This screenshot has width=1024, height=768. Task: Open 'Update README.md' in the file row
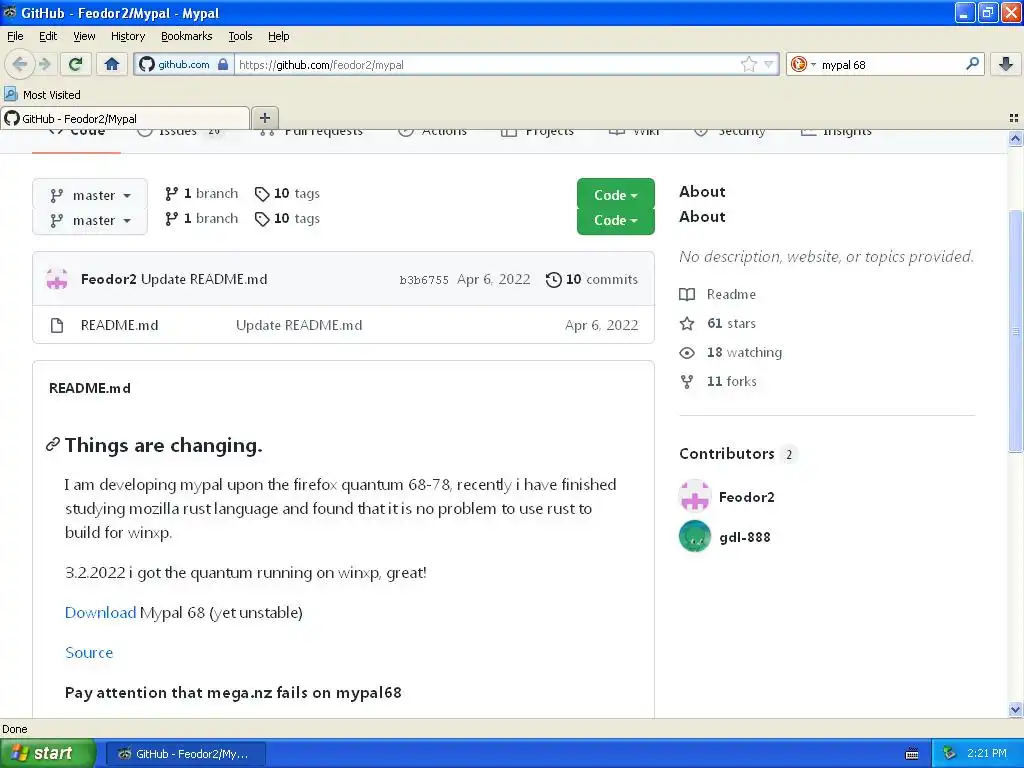pos(299,325)
